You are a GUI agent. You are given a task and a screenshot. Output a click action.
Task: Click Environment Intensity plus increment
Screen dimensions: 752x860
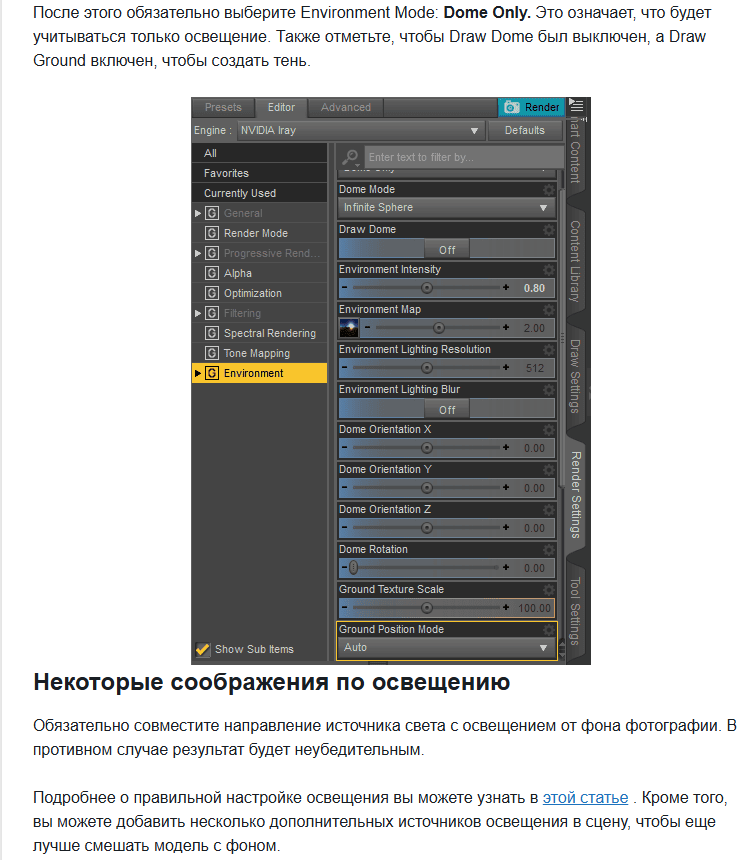(506, 287)
